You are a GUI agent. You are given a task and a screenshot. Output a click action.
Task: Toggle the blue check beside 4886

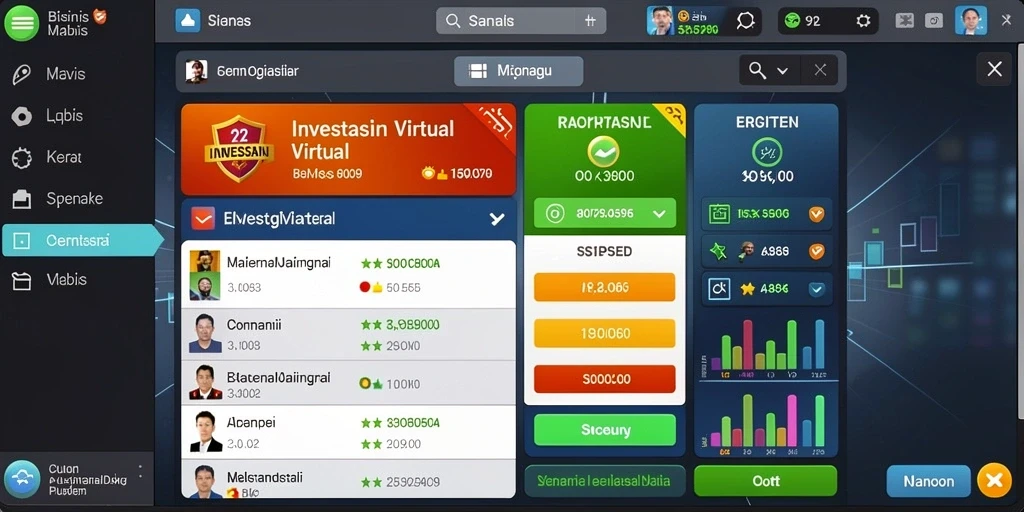coord(816,289)
